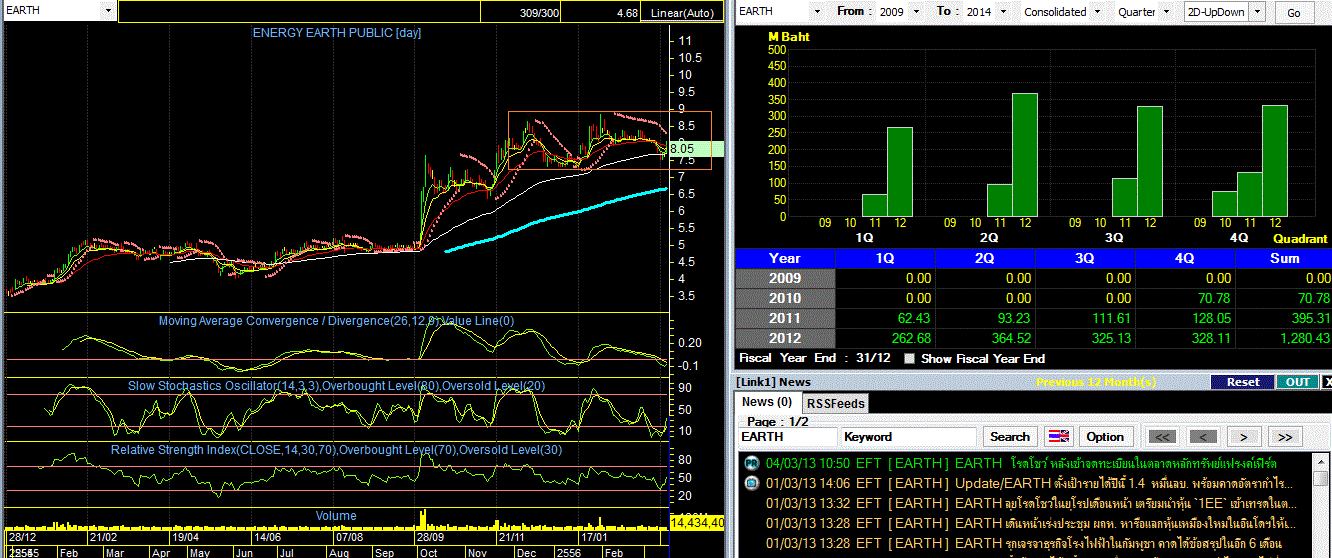Open the Consolidated statement type dropdown

1097,12
